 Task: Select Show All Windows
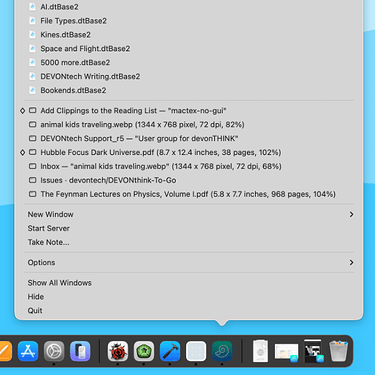click(x=189, y=283)
